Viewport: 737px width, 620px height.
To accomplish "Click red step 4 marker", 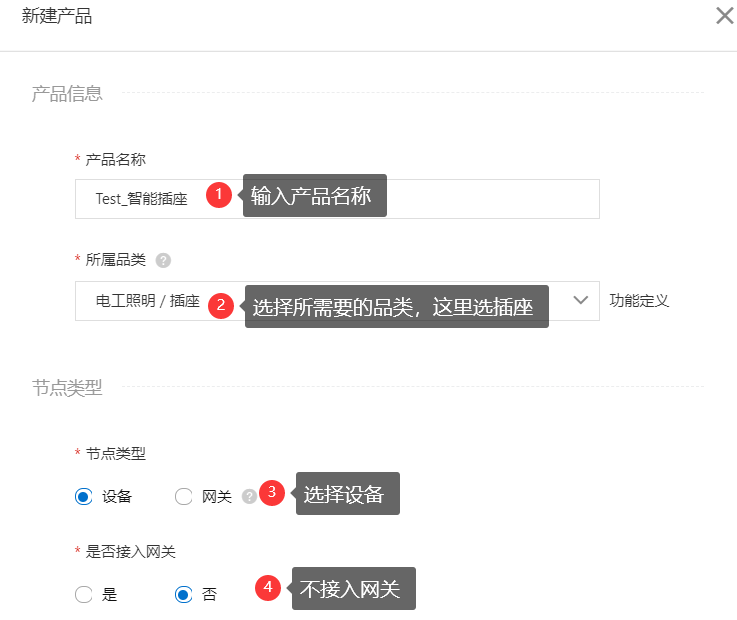I will point(268,588).
